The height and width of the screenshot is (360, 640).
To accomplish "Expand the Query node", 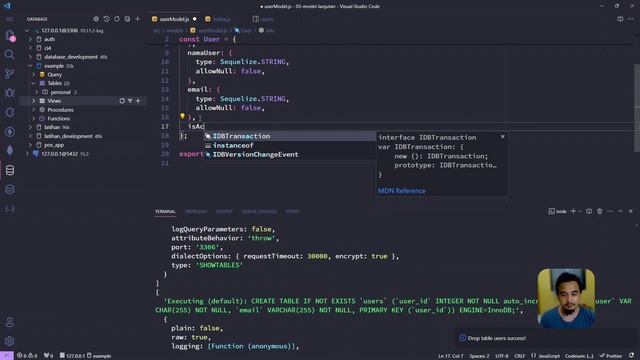I will coord(33,75).
